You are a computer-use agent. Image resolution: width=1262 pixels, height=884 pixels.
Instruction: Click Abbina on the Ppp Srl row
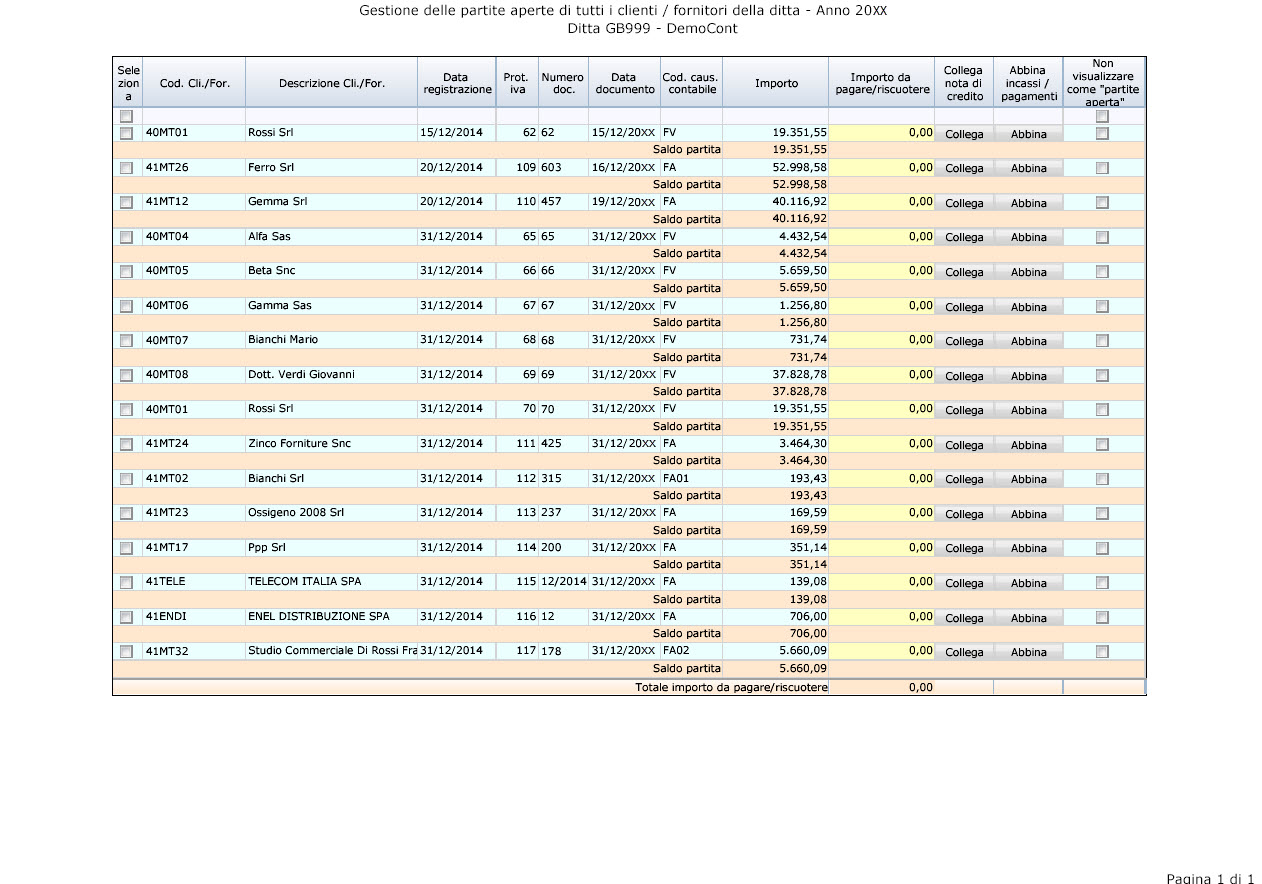tap(1028, 548)
